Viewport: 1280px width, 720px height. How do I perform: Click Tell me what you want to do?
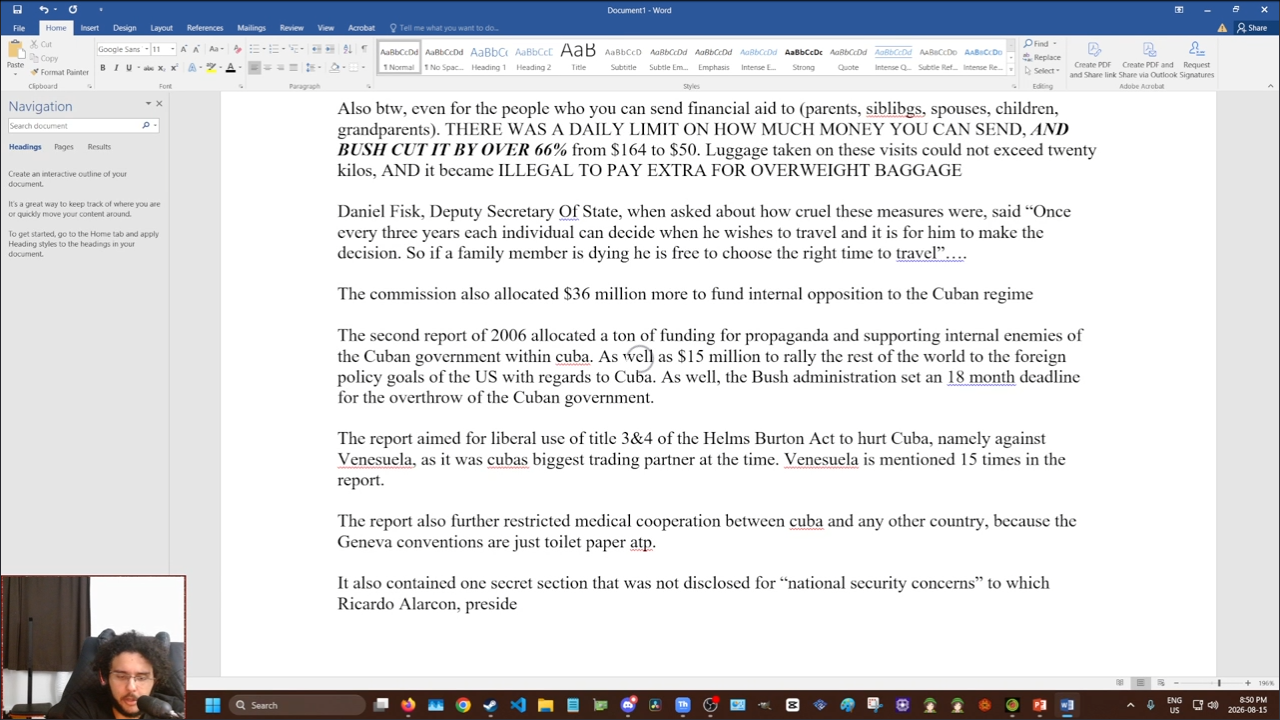tap(448, 28)
